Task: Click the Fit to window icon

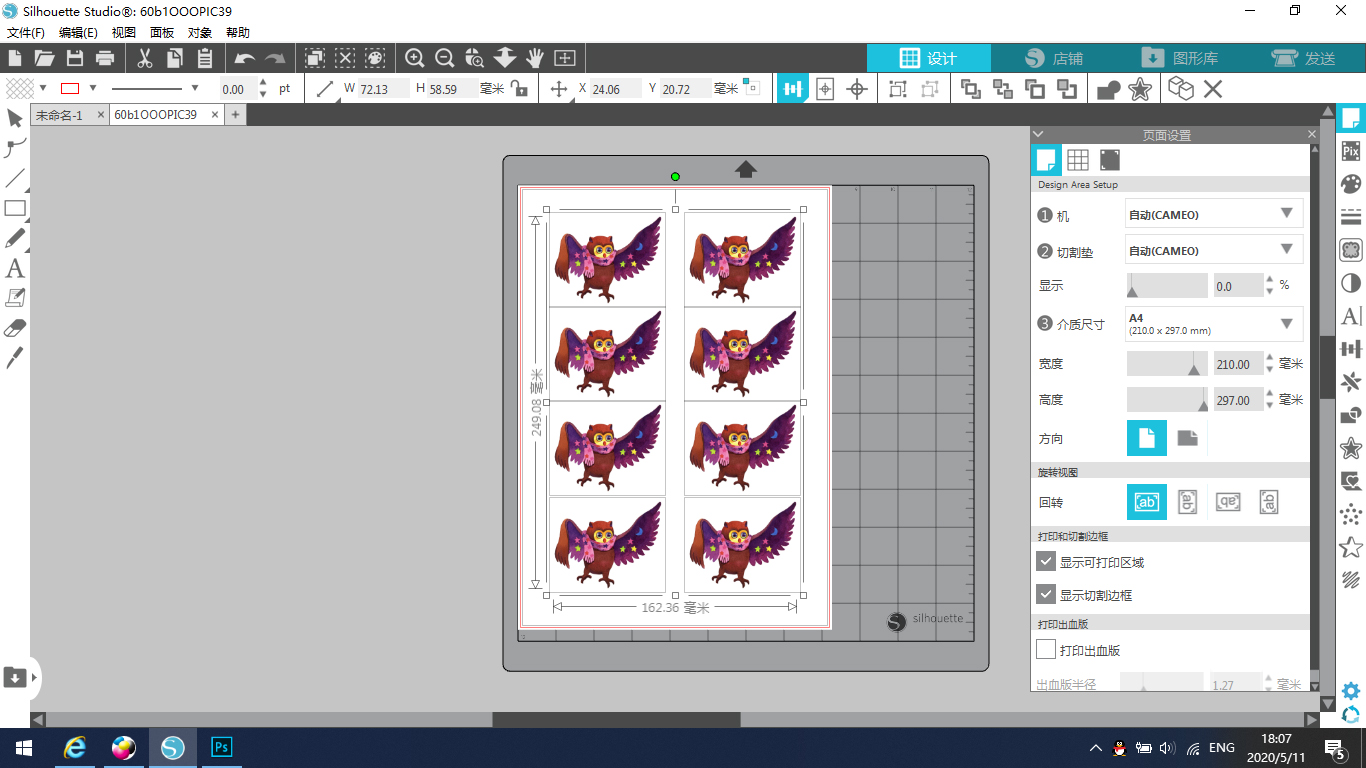Action: tap(565, 58)
